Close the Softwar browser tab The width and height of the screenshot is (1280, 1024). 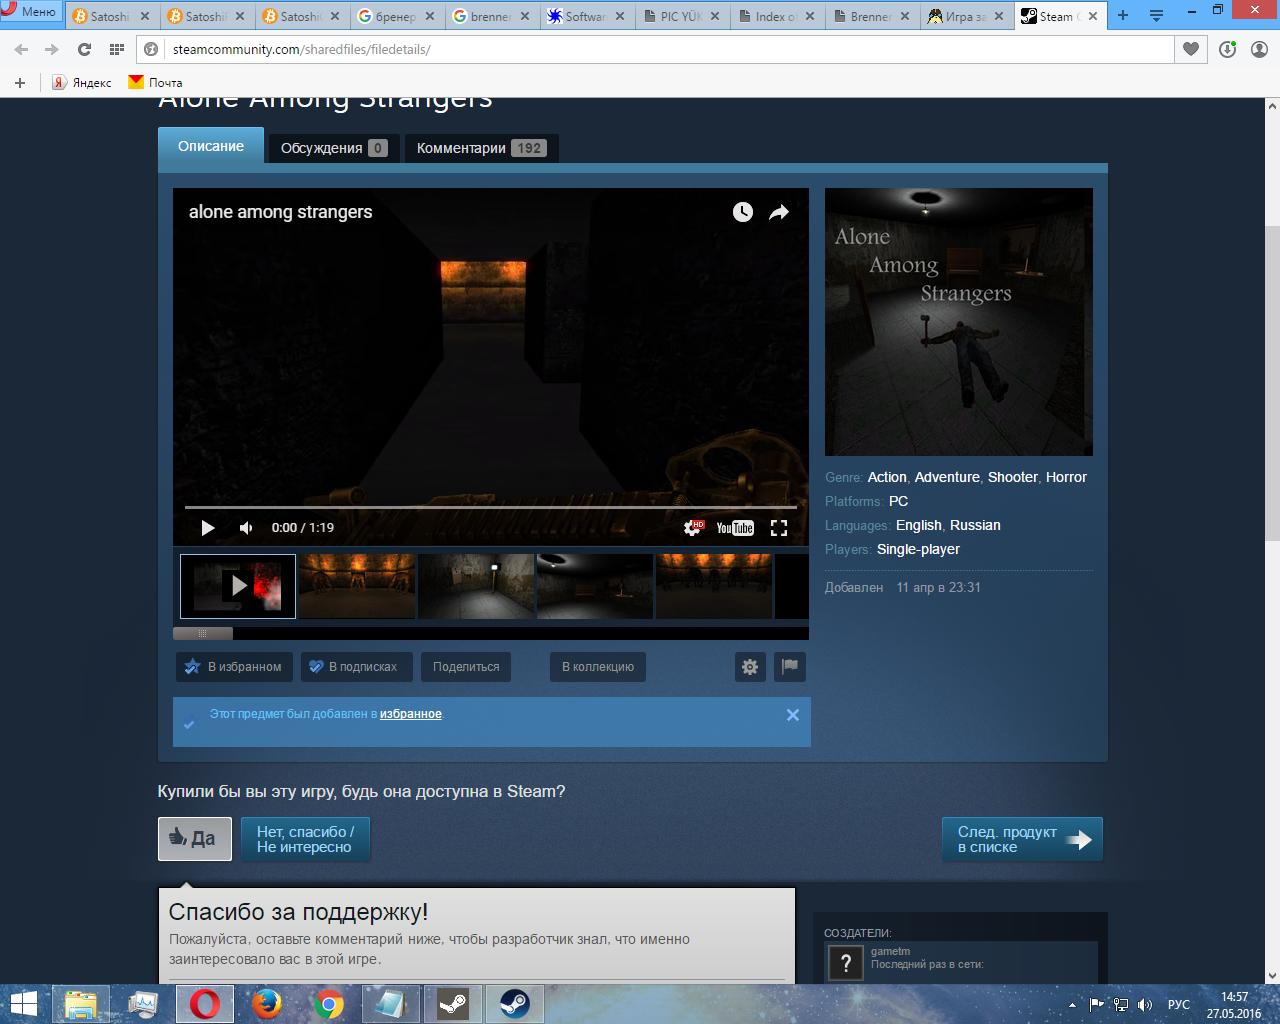pyautogui.click(x=620, y=16)
